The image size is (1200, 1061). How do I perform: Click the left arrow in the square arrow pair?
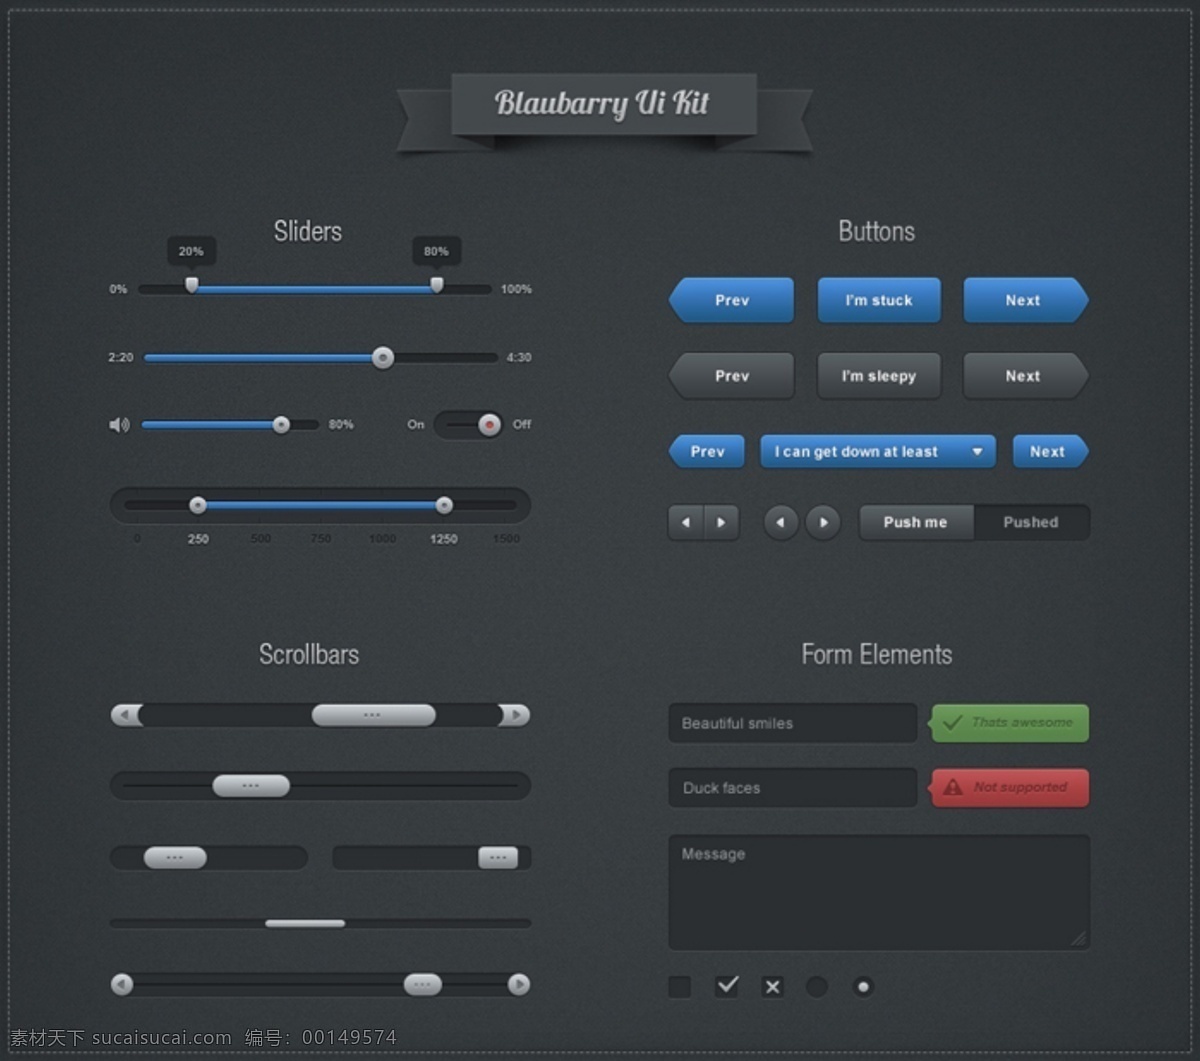coord(686,522)
